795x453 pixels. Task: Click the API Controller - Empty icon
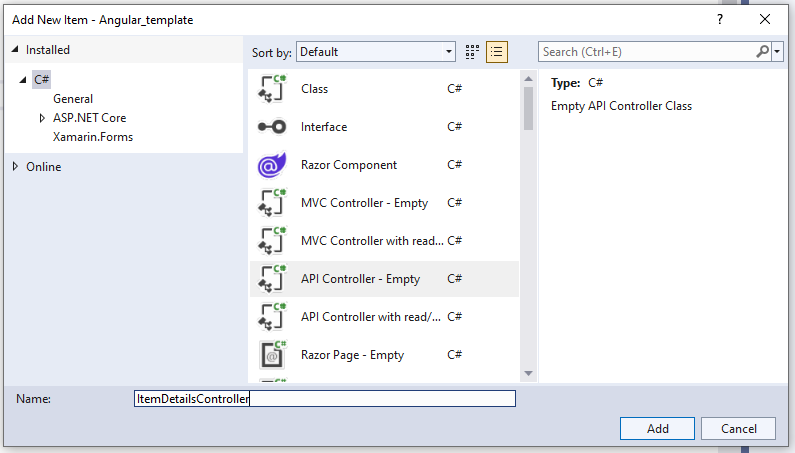click(272, 279)
